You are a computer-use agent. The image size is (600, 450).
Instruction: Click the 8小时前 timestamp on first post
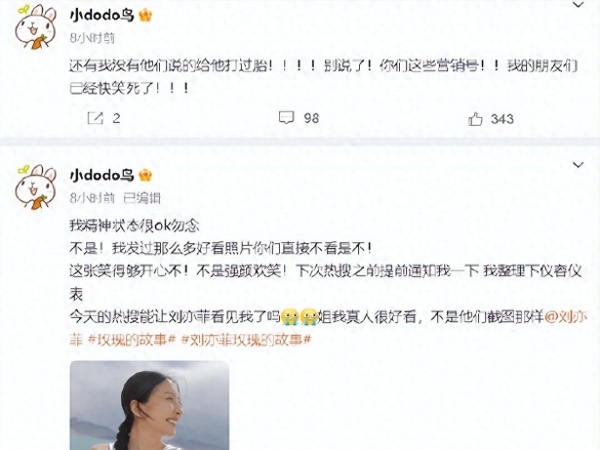pyautogui.click(x=92, y=38)
